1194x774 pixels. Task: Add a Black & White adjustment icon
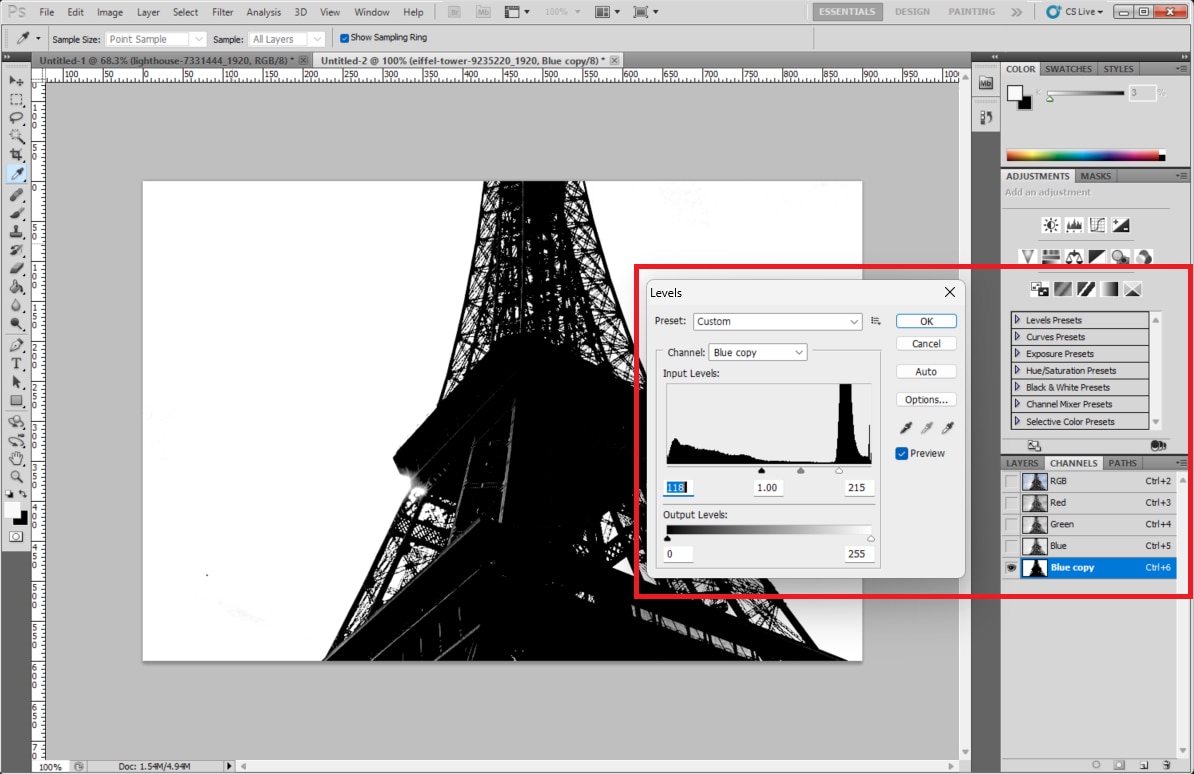click(1097, 257)
